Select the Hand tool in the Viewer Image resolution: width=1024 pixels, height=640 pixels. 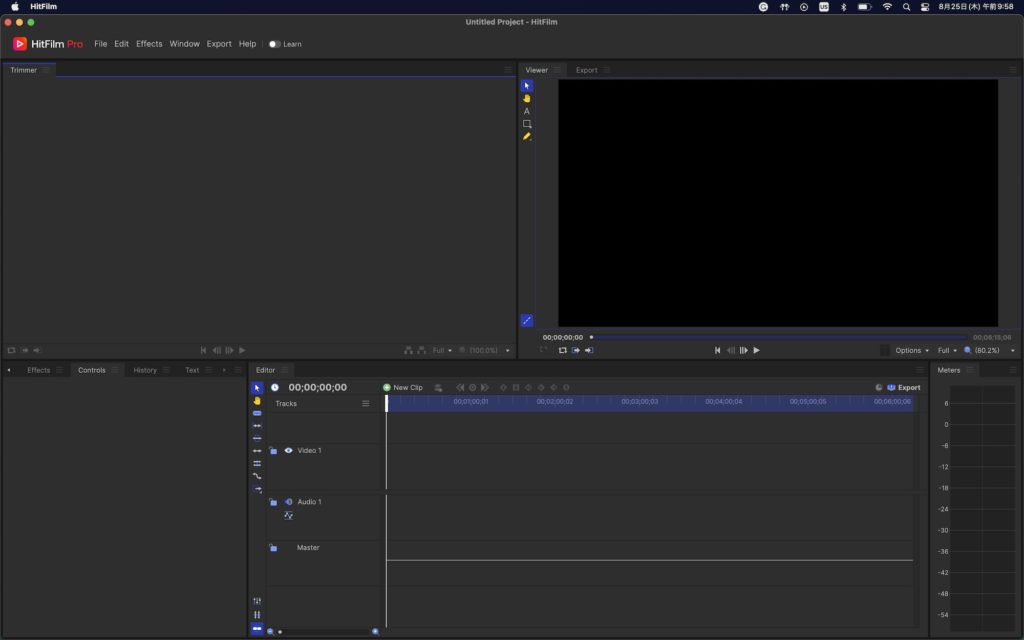[x=527, y=98]
